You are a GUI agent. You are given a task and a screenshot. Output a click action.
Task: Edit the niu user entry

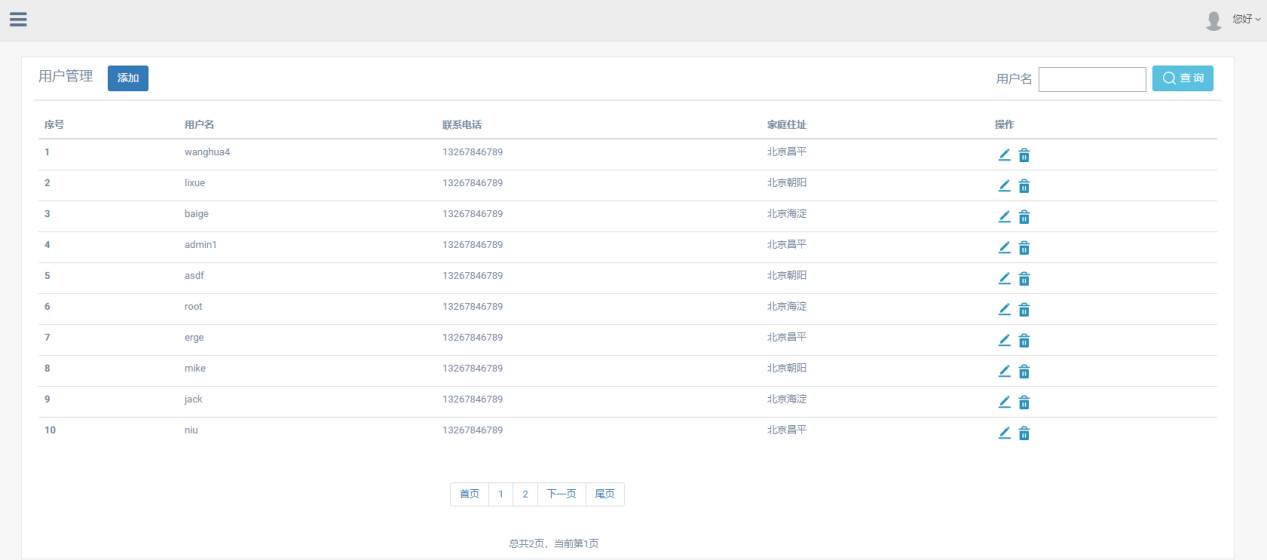(1005, 434)
